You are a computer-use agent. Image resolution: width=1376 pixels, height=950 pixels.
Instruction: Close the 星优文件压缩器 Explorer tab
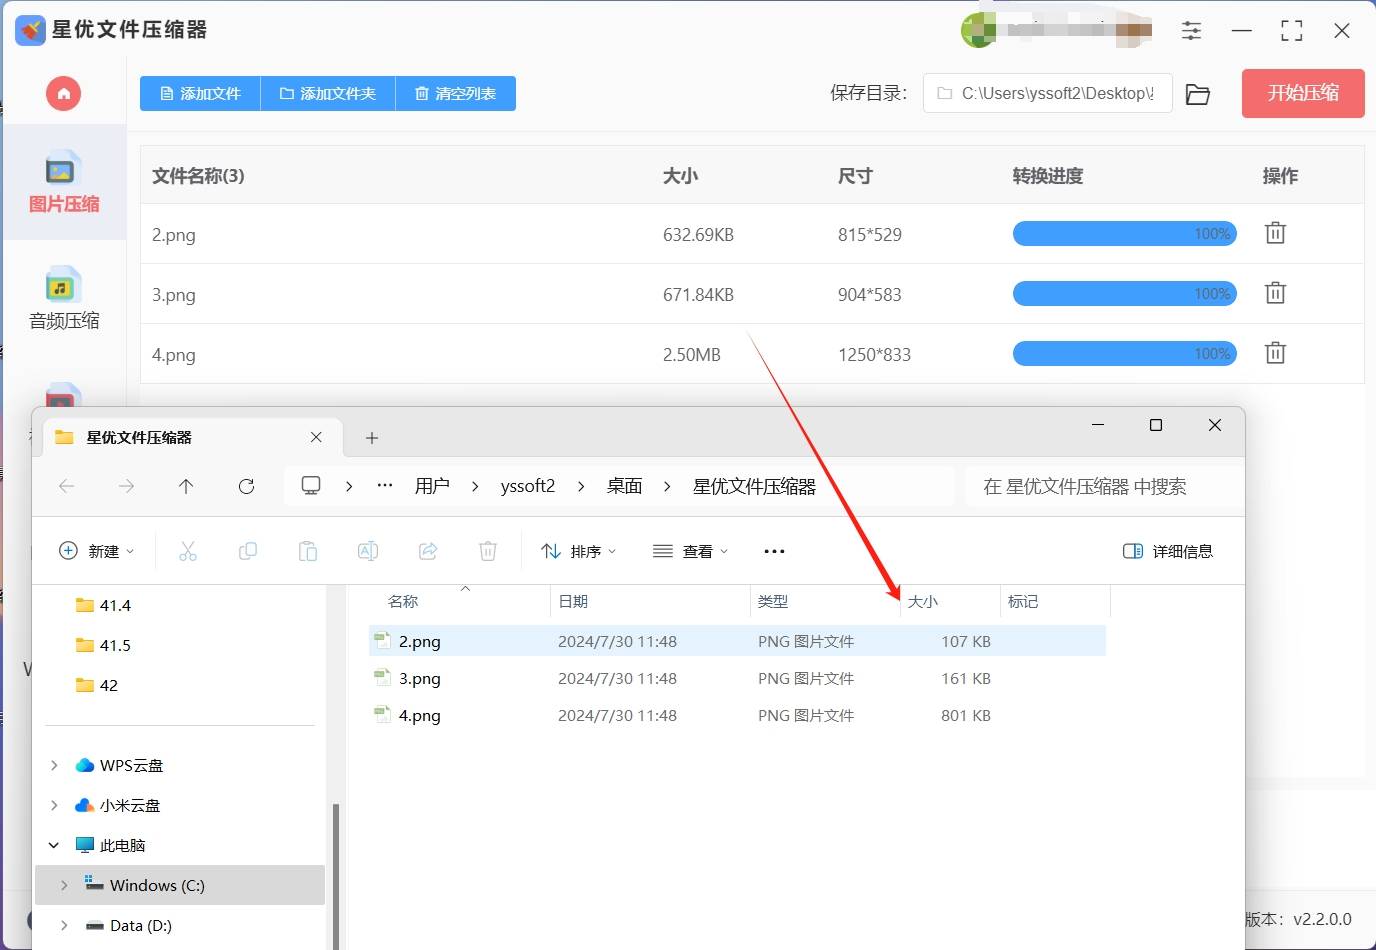(x=316, y=437)
